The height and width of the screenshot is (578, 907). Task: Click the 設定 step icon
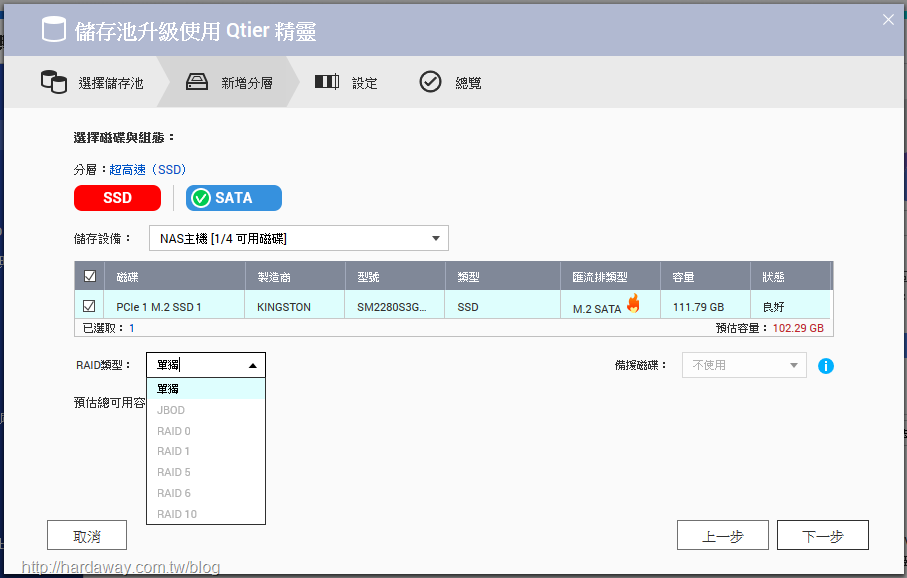point(327,82)
